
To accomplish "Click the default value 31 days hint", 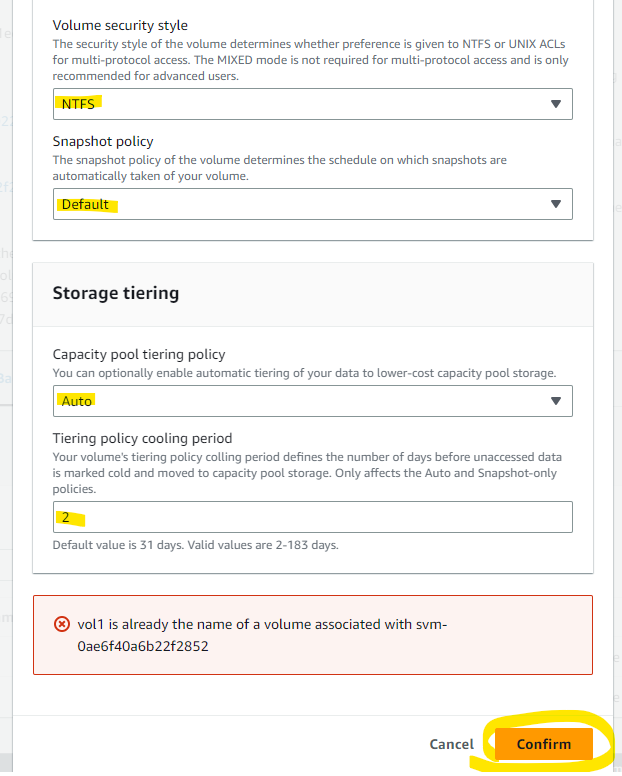I will (195, 545).
